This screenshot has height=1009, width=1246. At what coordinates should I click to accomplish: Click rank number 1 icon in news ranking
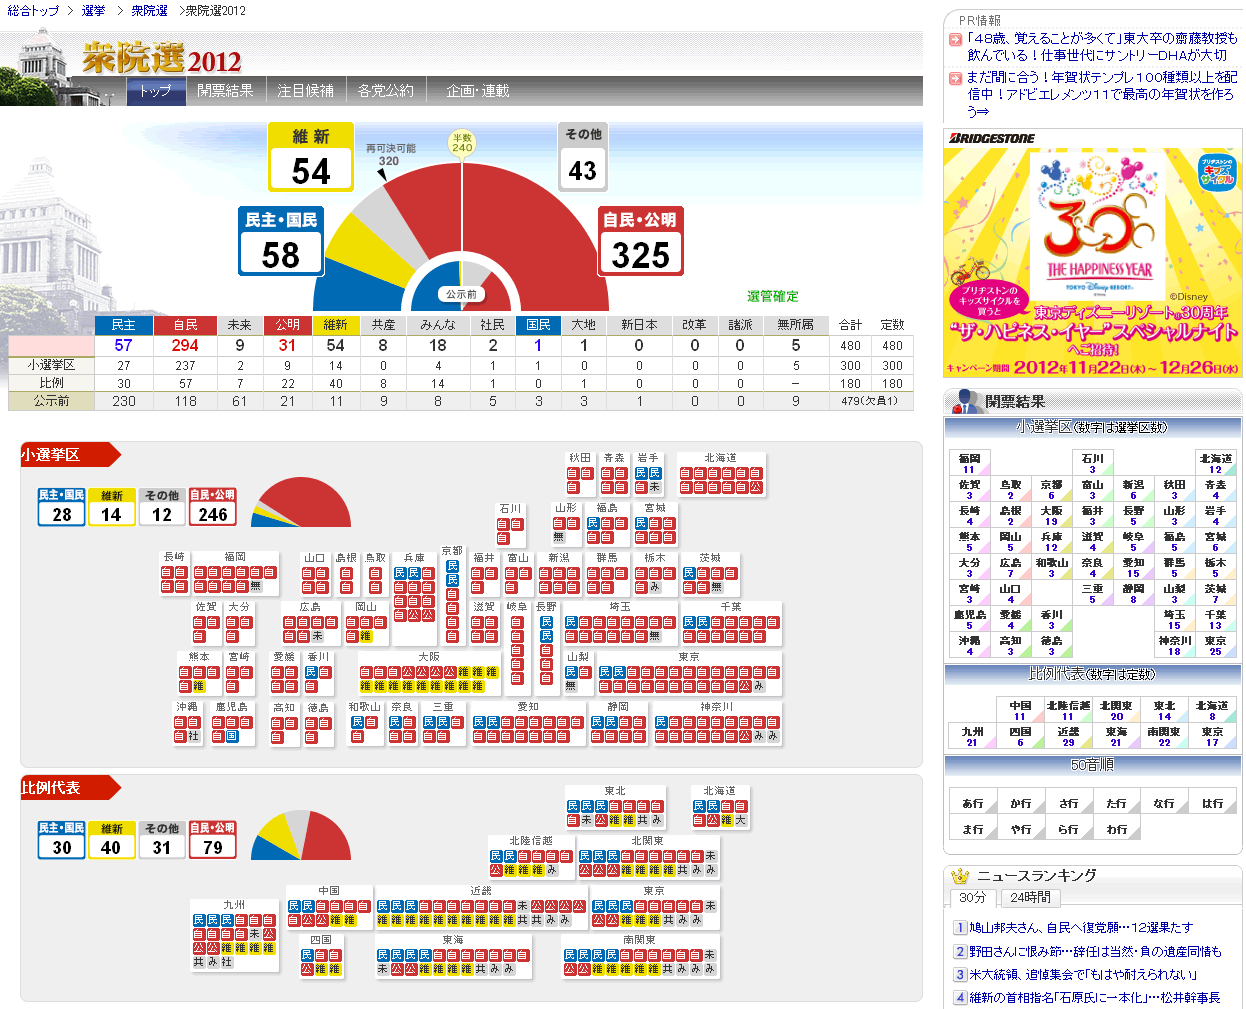coord(960,928)
